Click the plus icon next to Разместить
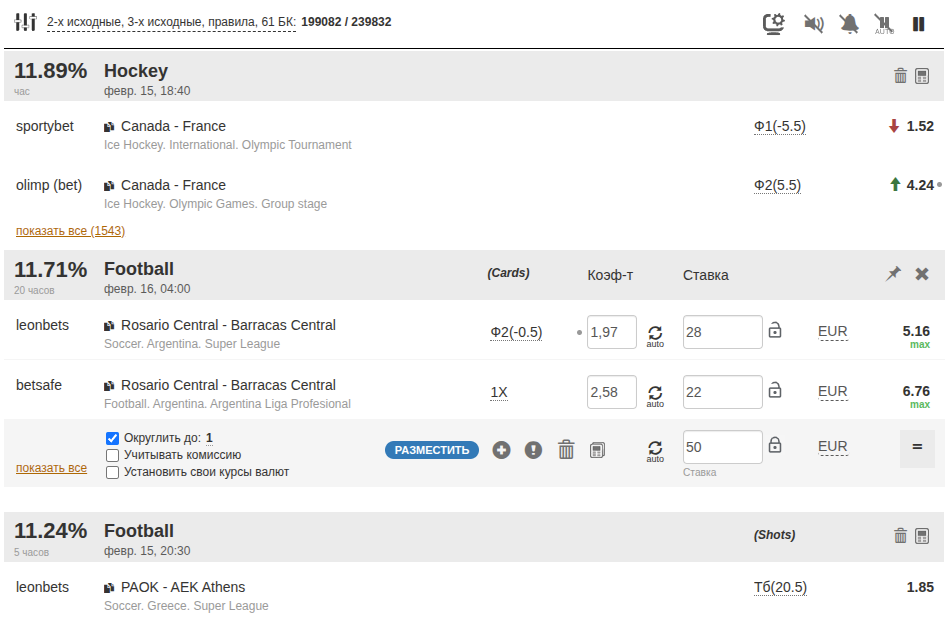950x617 pixels. tap(501, 450)
